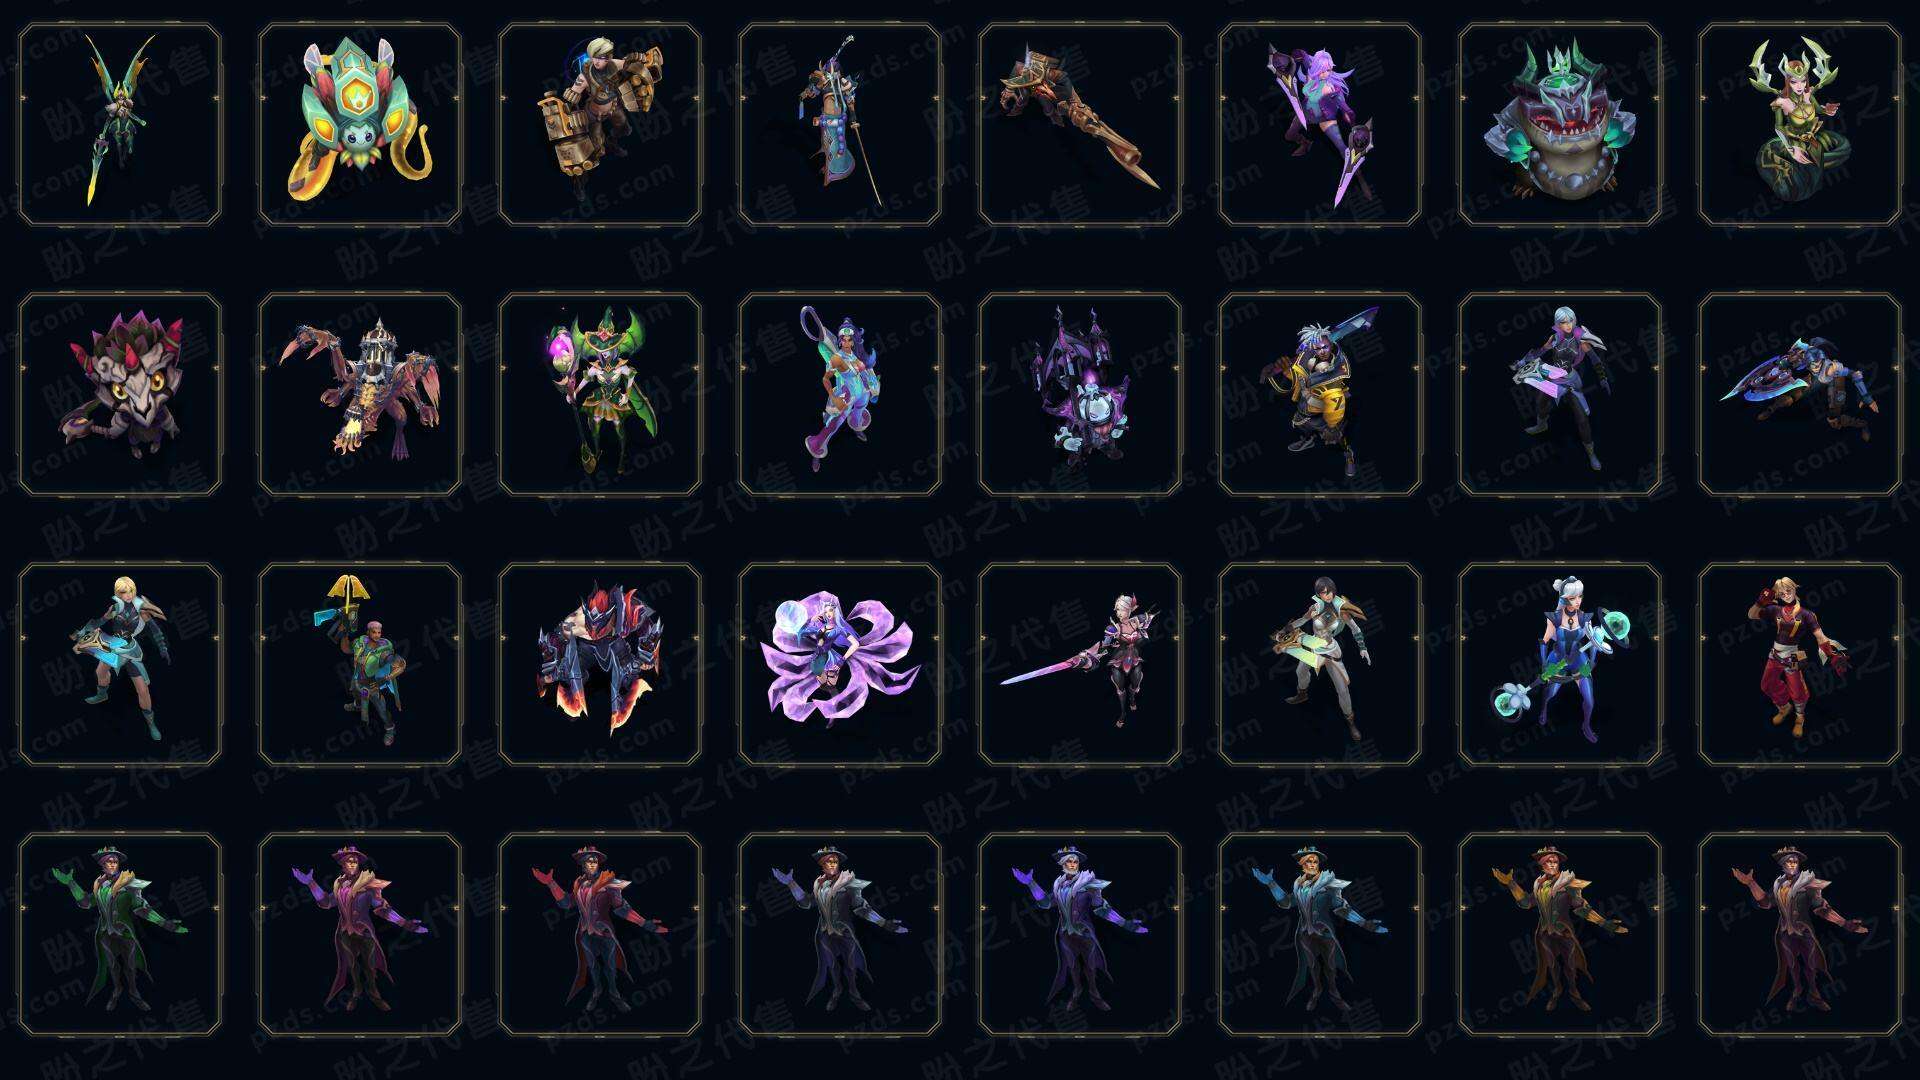Viewport: 1920px width, 1080px height.
Task: Select the red-outfit blond fighter tile
Action: point(1800,664)
